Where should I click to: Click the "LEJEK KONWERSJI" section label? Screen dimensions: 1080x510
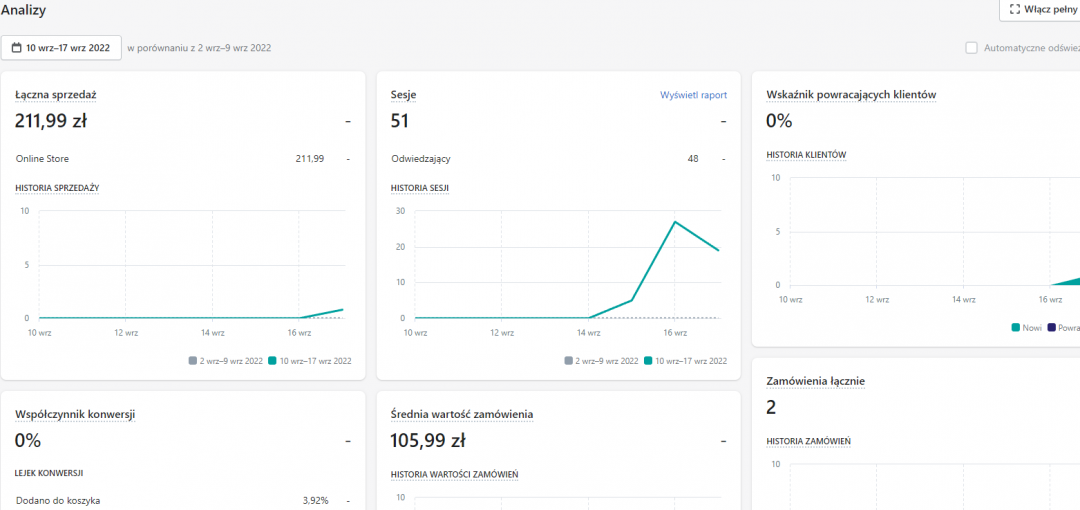point(48,473)
